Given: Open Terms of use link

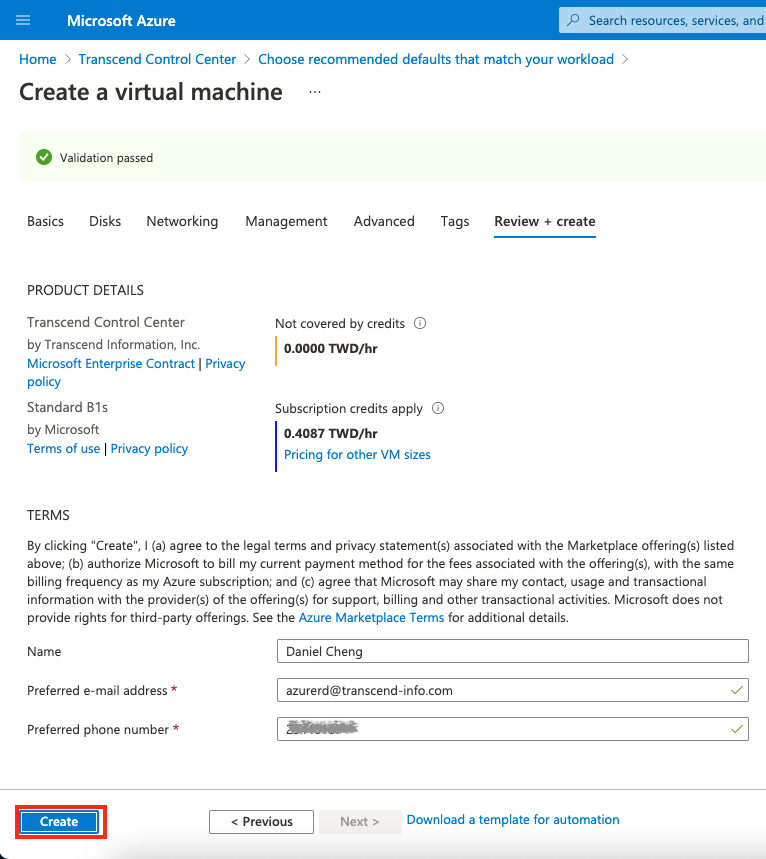Looking at the screenshot, I should (64, 449).
